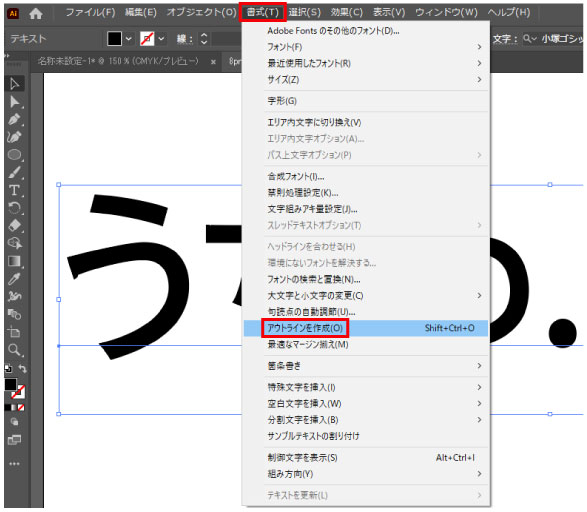Select the Artboard tool
This screenshot has height=512, width=587.
[15, 332]
